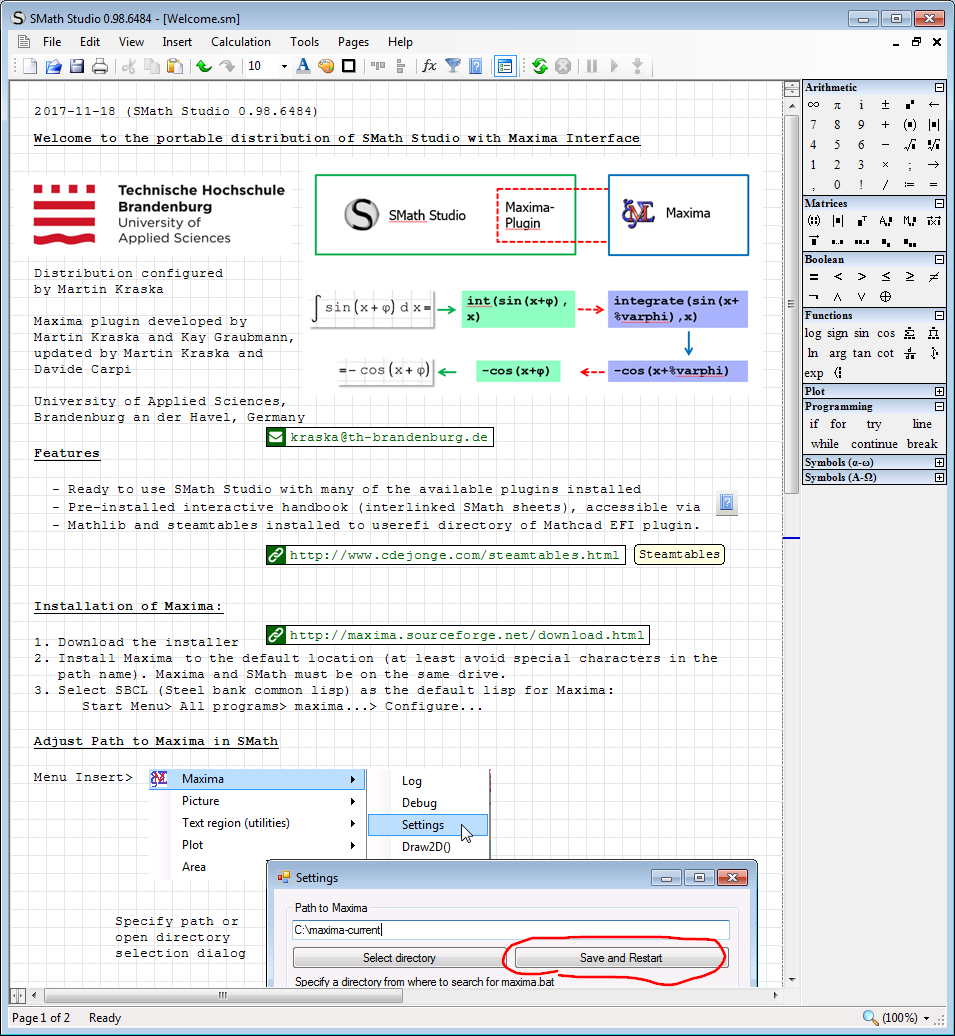Image resolution: width=955 pixels, height=1036 pixels.
Task: Insert the for loop from Programming panel
Action: (x=838, y=424)
